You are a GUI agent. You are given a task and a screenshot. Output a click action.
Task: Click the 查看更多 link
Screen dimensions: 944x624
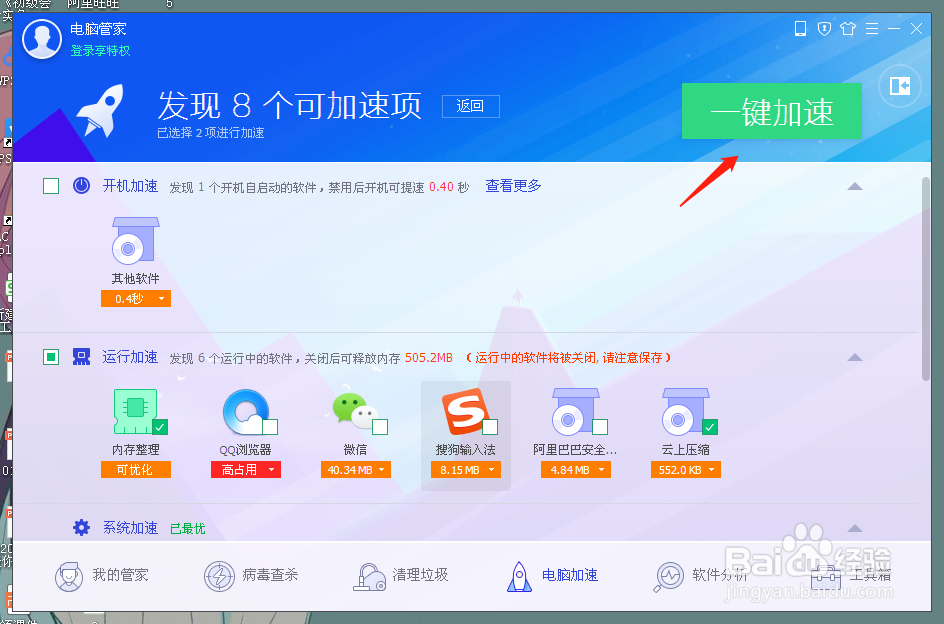513,186
